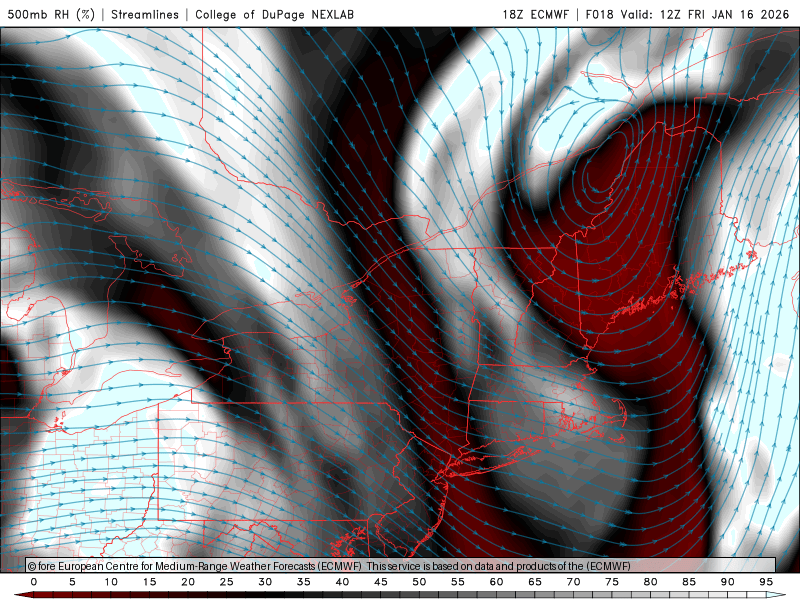Select the 95 value on the color scale

(766, 582)
